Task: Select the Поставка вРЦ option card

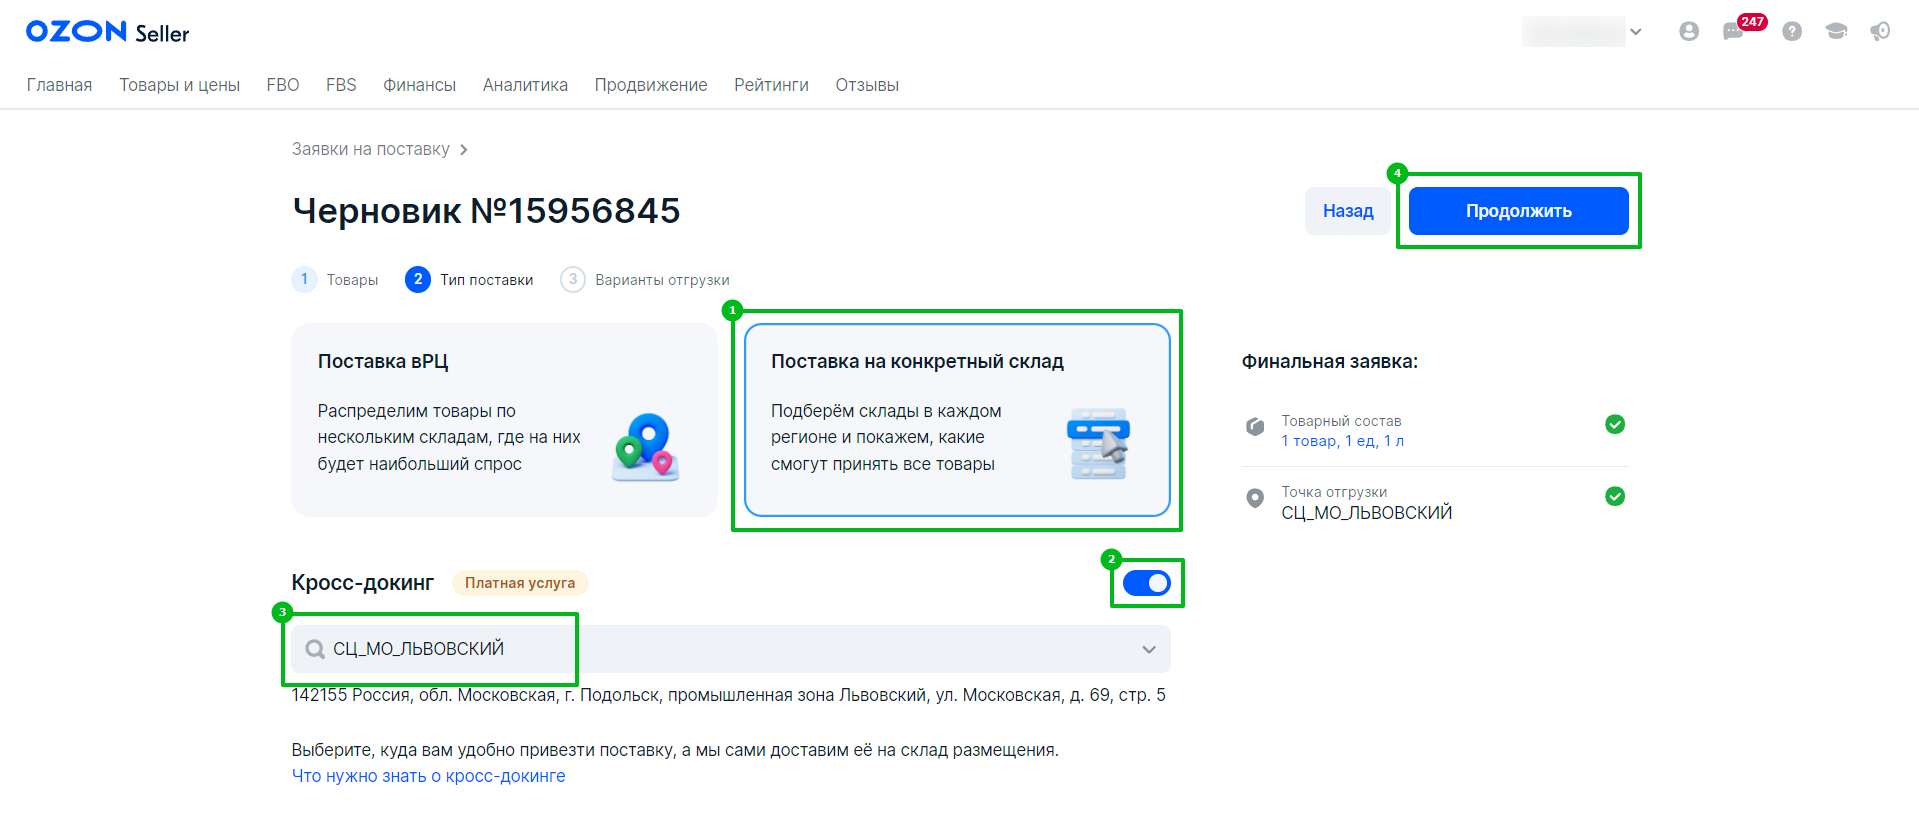Action: (x=504, y=420)
